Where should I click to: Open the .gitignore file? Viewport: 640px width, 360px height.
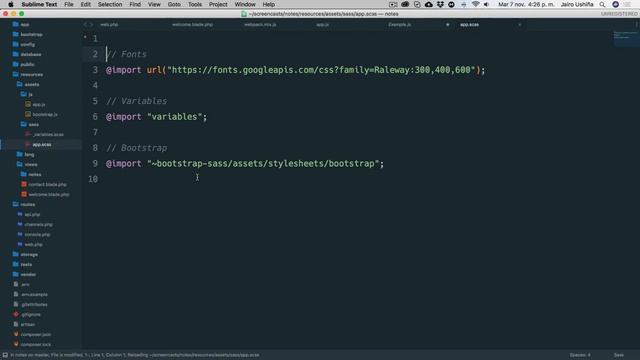click(x=31, y=315)
